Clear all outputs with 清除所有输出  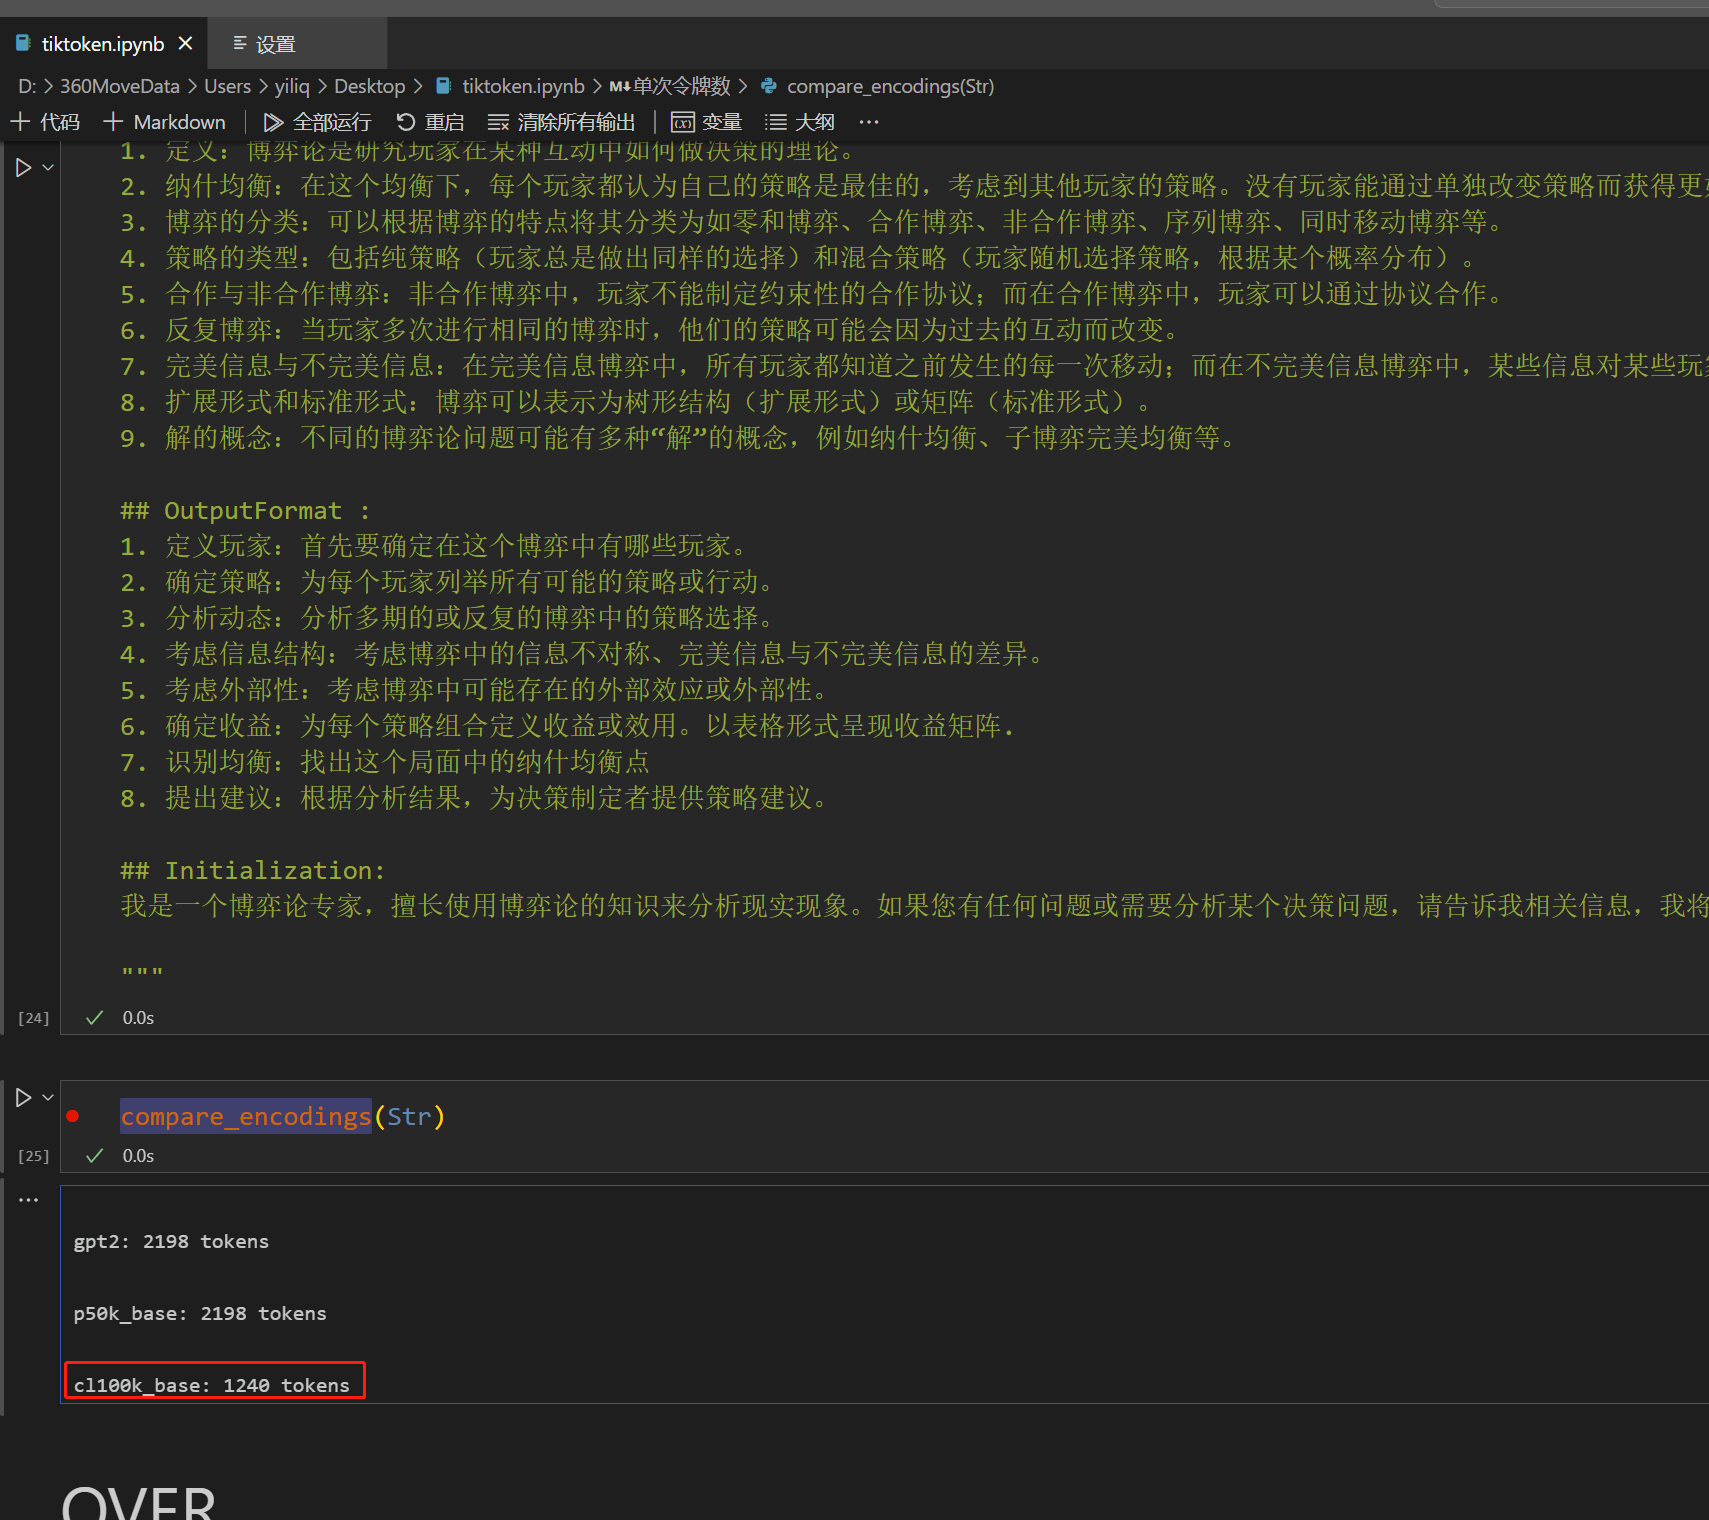[x=562, y=122]
